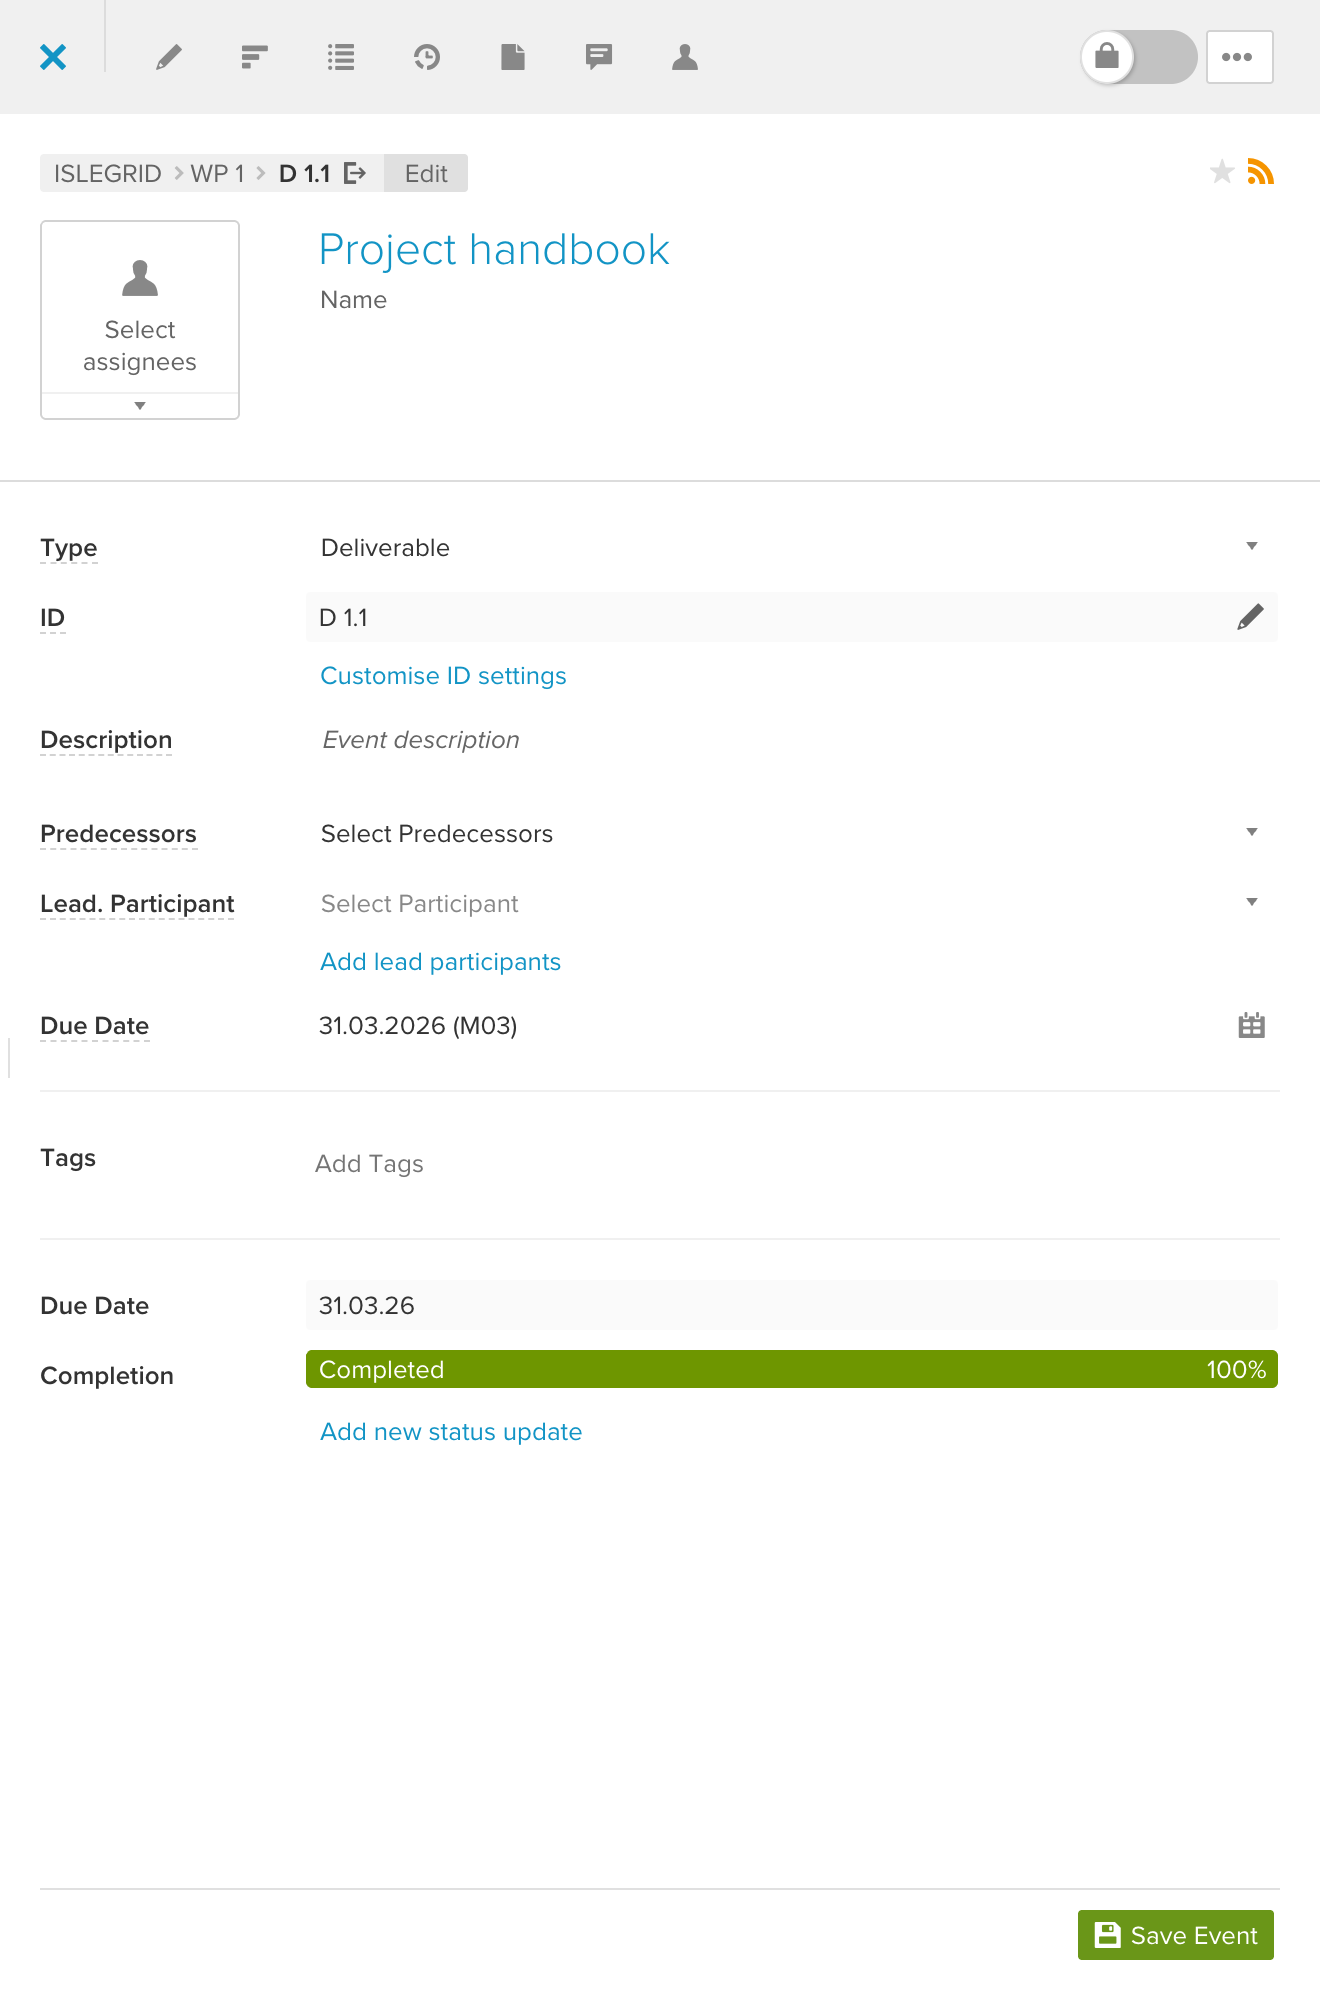The width and height of the screenshot is (1320, 2000).
Task: Click the 31.03.26 due date field
Action: [792, 1306]
